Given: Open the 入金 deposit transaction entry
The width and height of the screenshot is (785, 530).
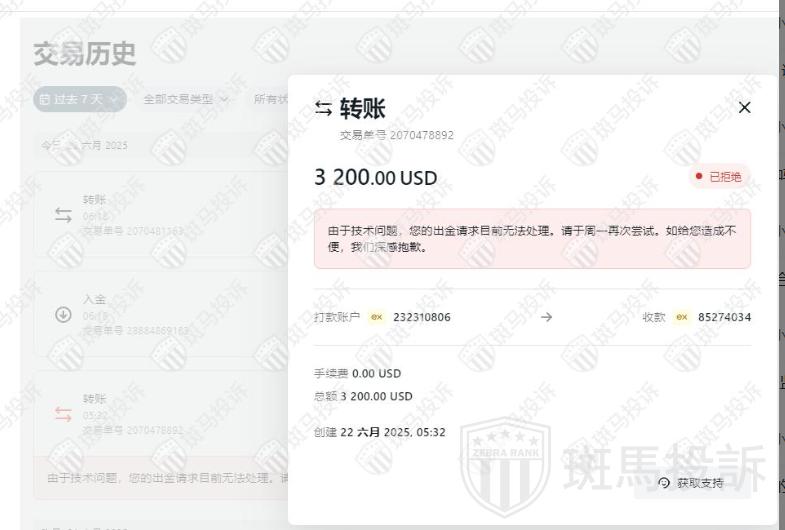Looking at the screenshot, I should tap(161, 314).
